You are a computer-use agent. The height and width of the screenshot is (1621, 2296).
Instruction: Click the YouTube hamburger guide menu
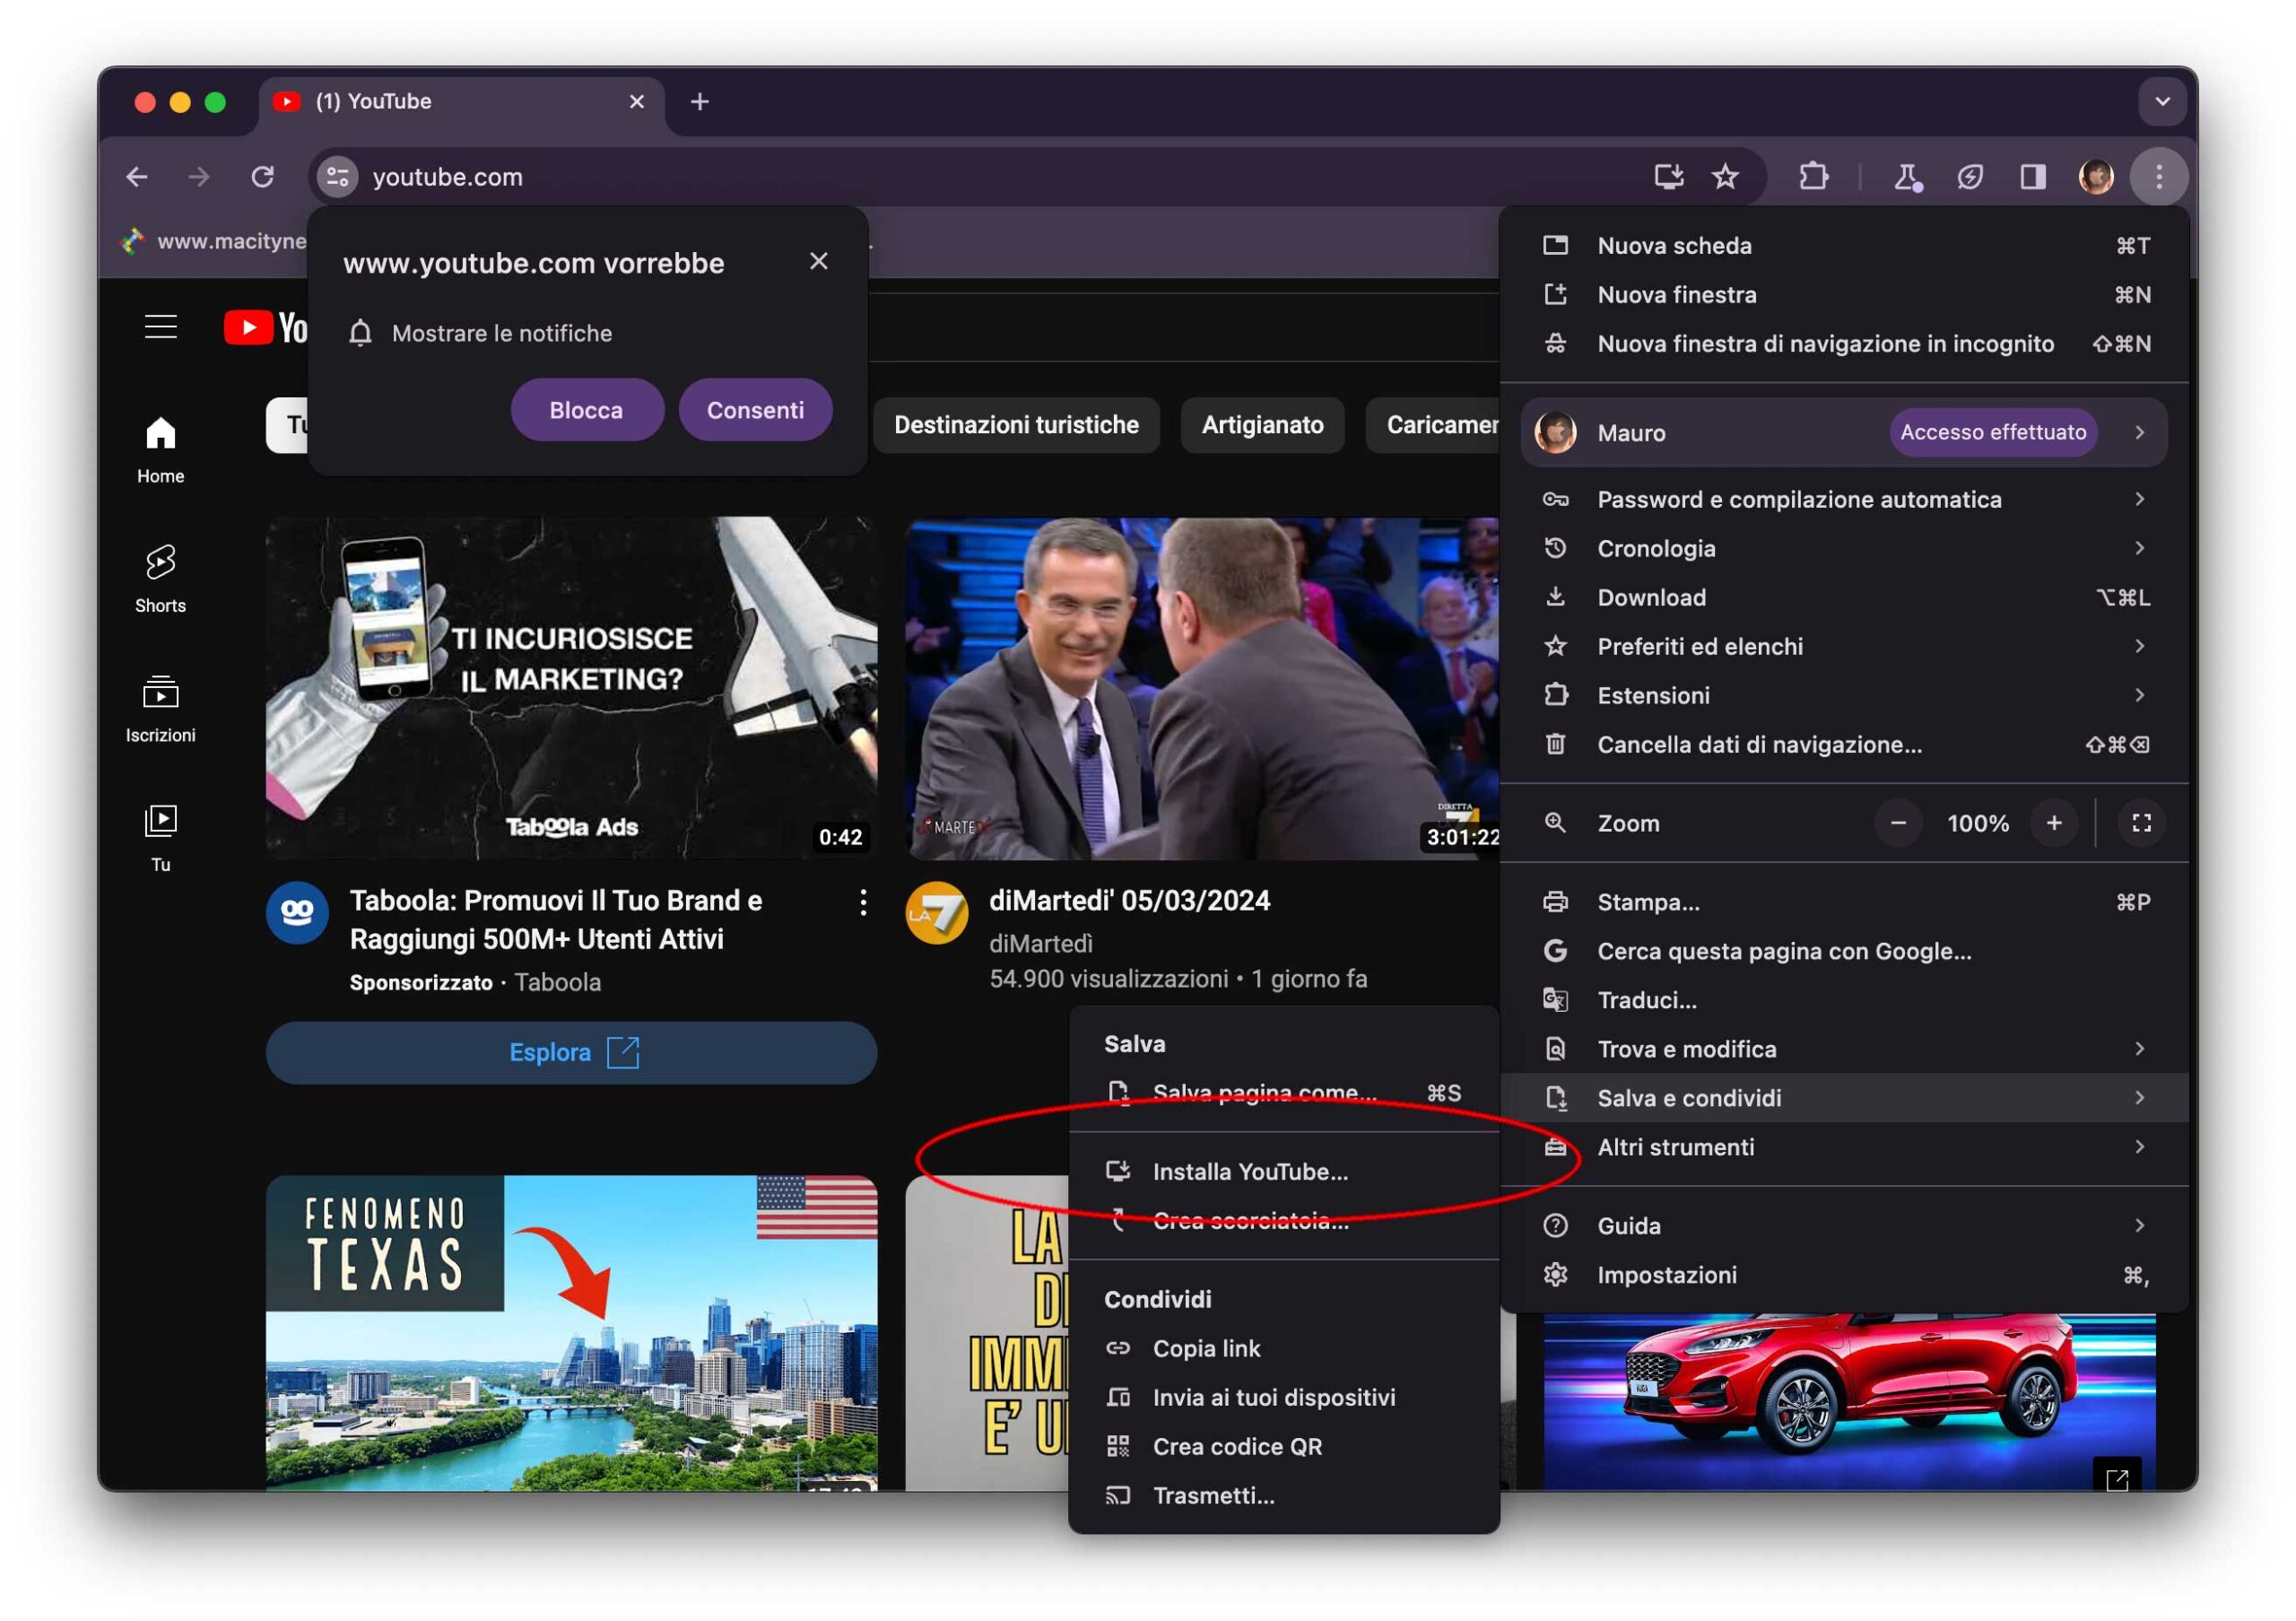tap(160, 327)
